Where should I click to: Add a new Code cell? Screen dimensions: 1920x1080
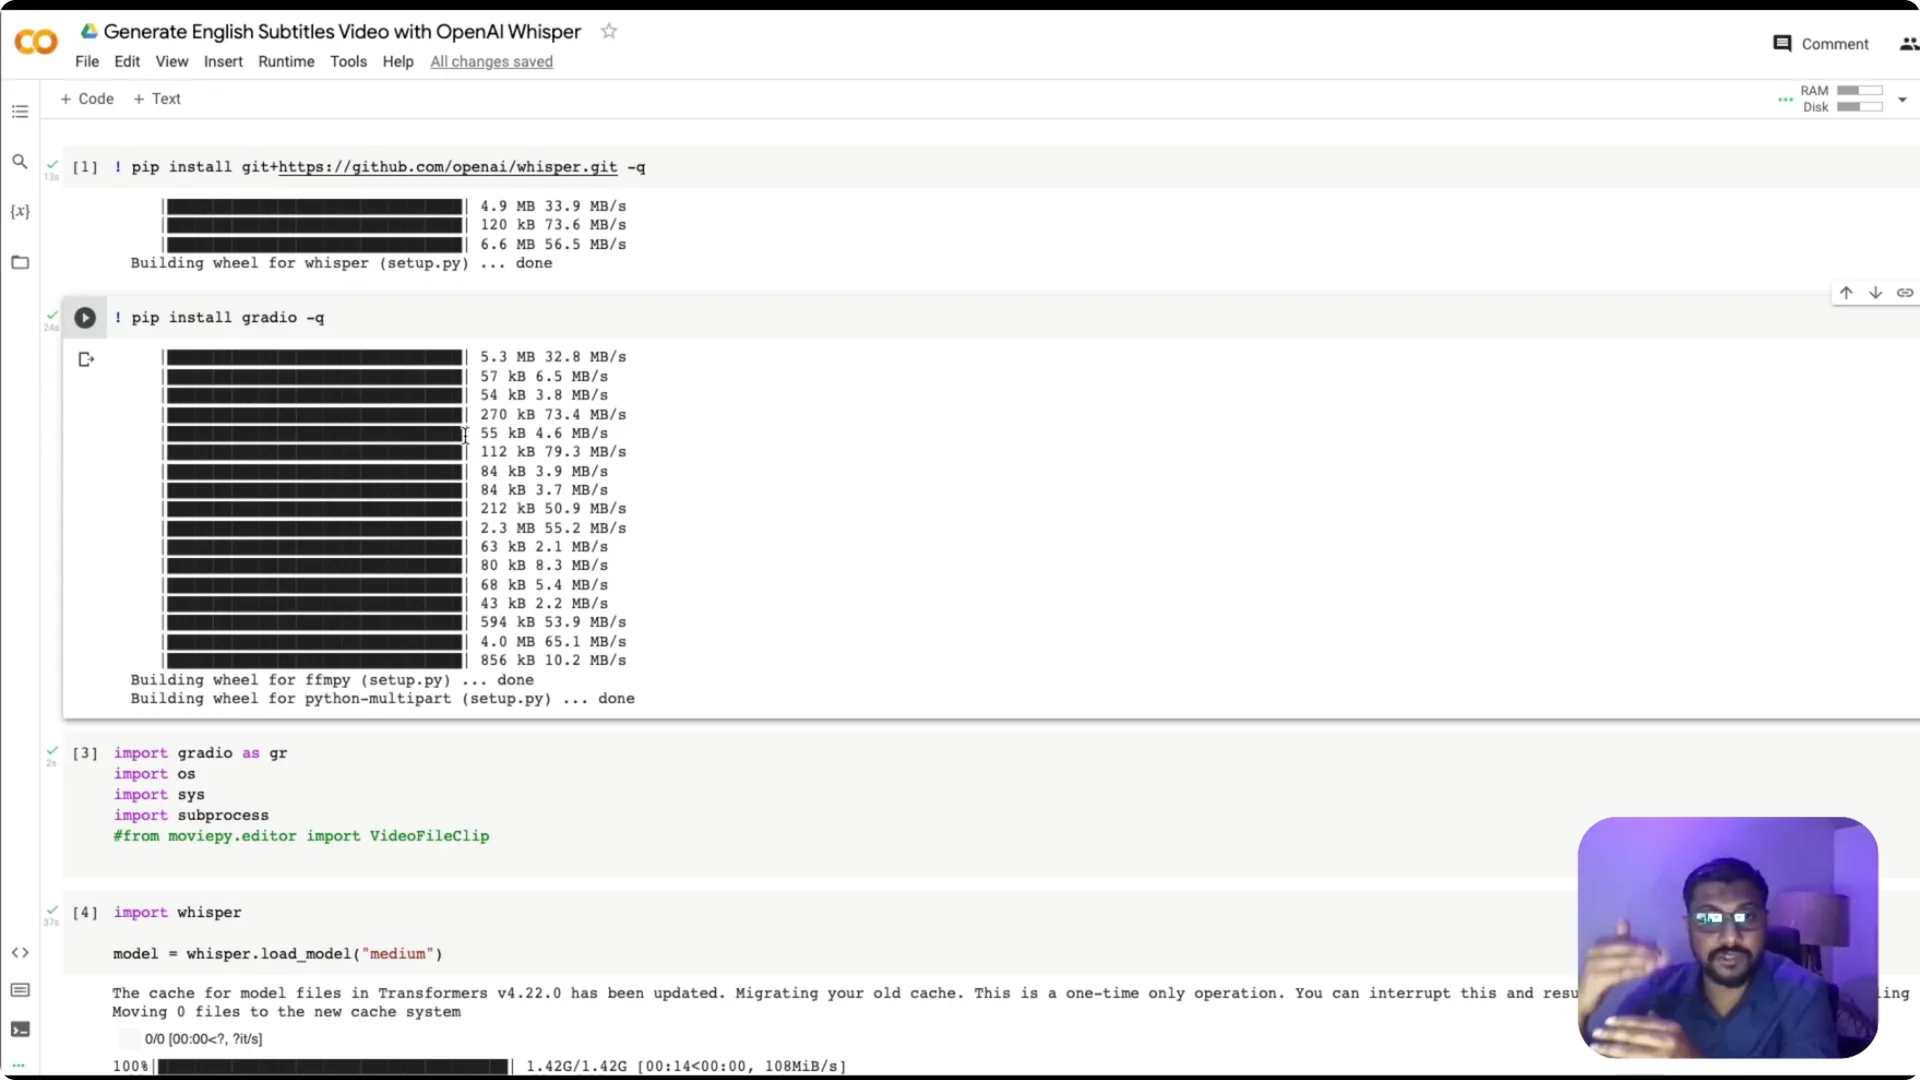(87, 99)
